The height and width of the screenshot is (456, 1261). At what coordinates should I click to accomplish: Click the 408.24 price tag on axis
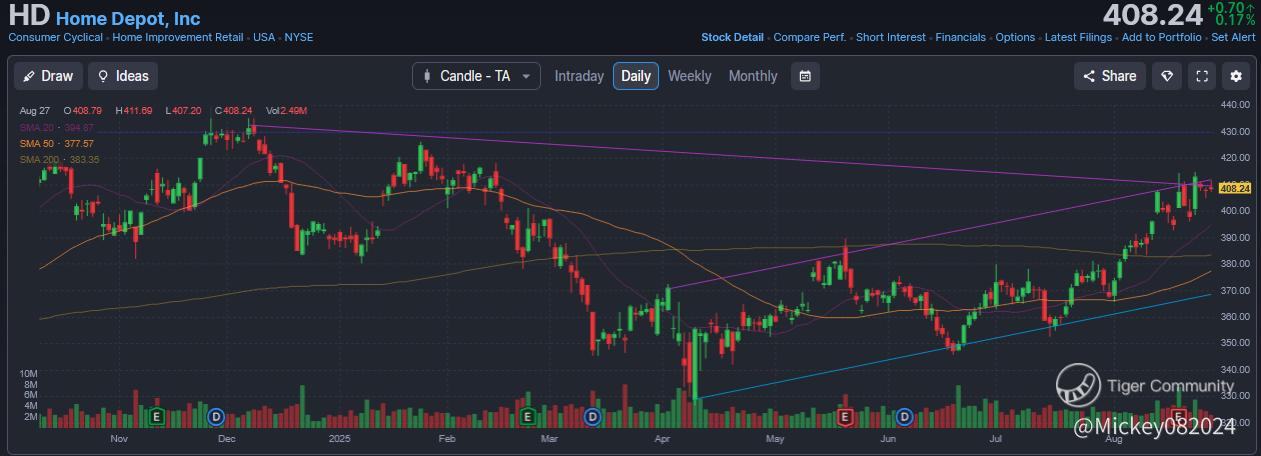[1236, 188]
